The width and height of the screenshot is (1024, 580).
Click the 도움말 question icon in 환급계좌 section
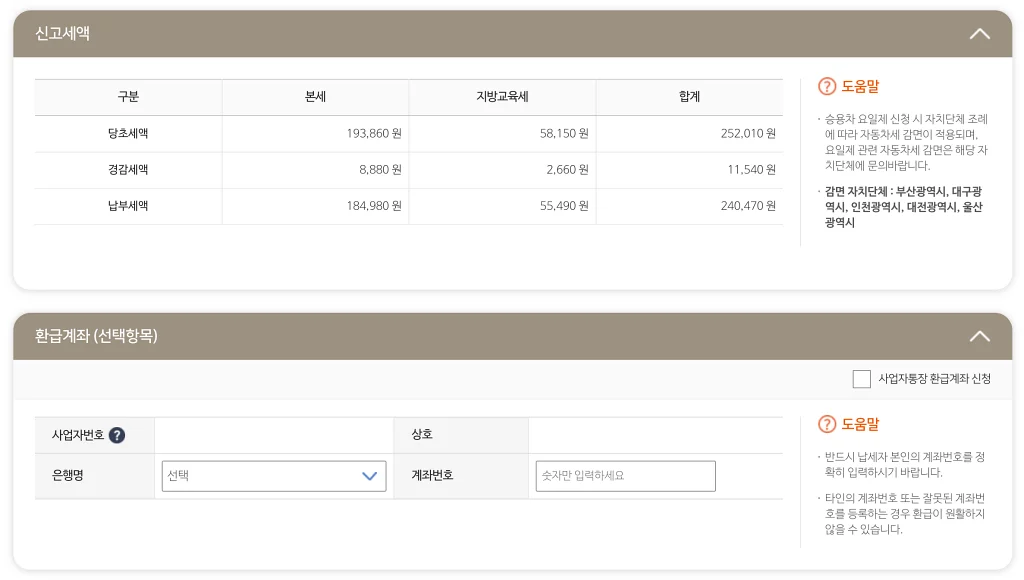[827, 424]
